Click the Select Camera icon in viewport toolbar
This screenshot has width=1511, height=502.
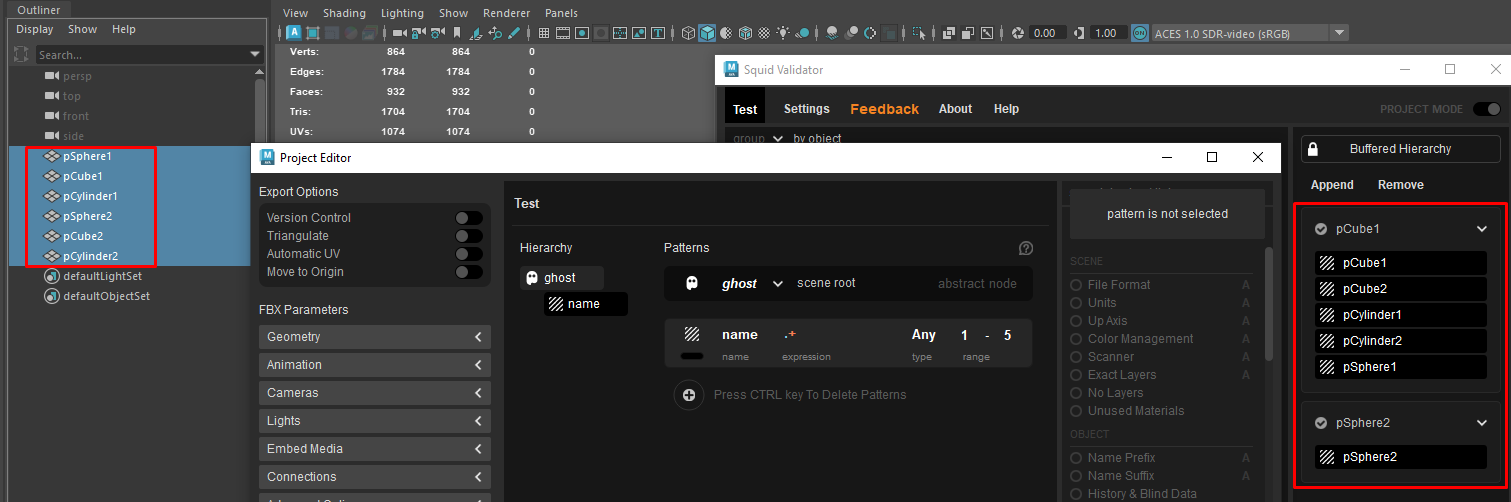coord(400,33)
